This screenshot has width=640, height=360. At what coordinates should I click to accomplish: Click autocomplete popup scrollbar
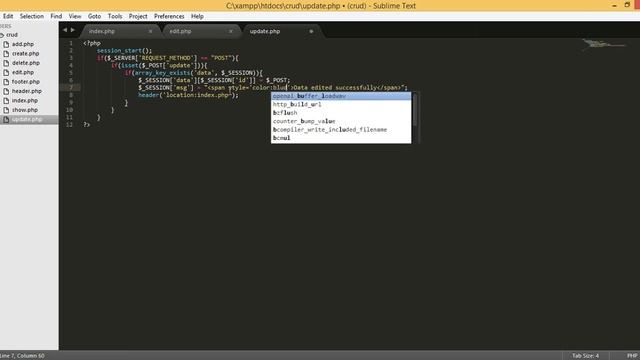pos(415,109)
